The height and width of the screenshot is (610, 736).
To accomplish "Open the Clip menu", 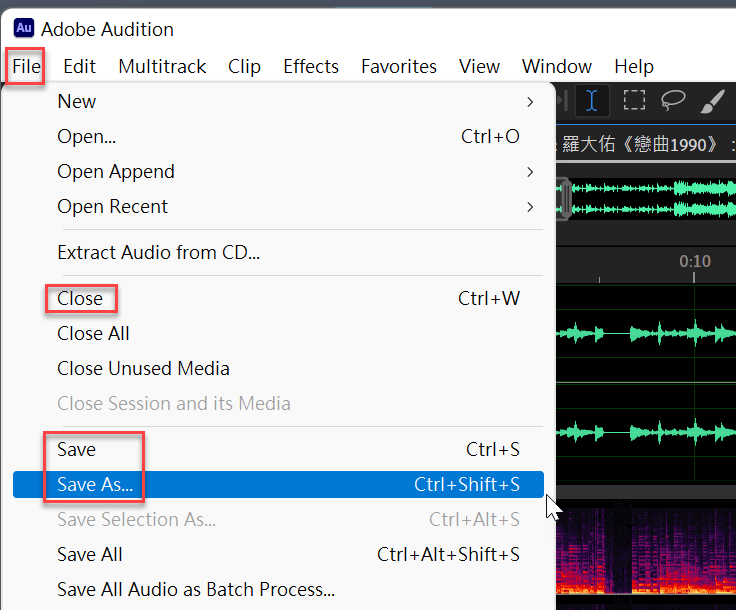I will [244, 66].
